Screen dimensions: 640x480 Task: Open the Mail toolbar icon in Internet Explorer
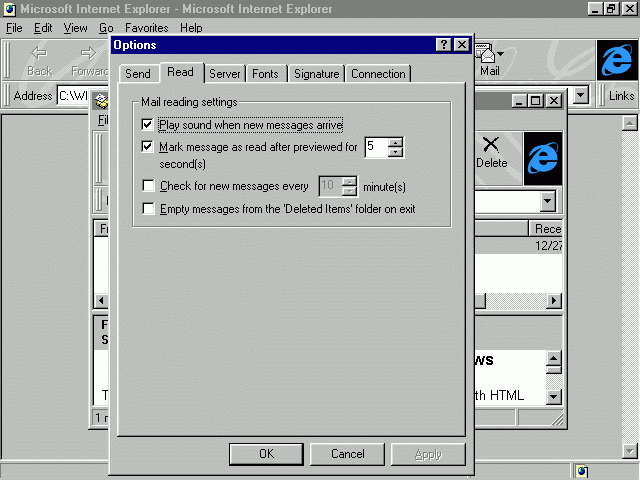click(486, 53)
